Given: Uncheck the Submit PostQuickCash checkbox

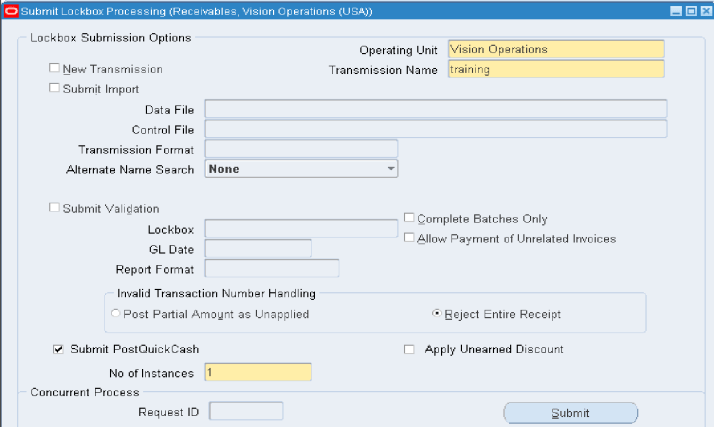Looking at the screenshot, I should coord(57,349).
